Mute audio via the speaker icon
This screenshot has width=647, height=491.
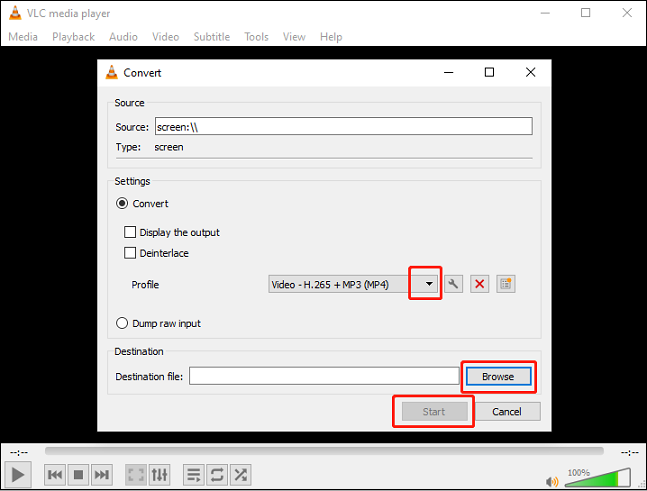[x=552, y=481]
